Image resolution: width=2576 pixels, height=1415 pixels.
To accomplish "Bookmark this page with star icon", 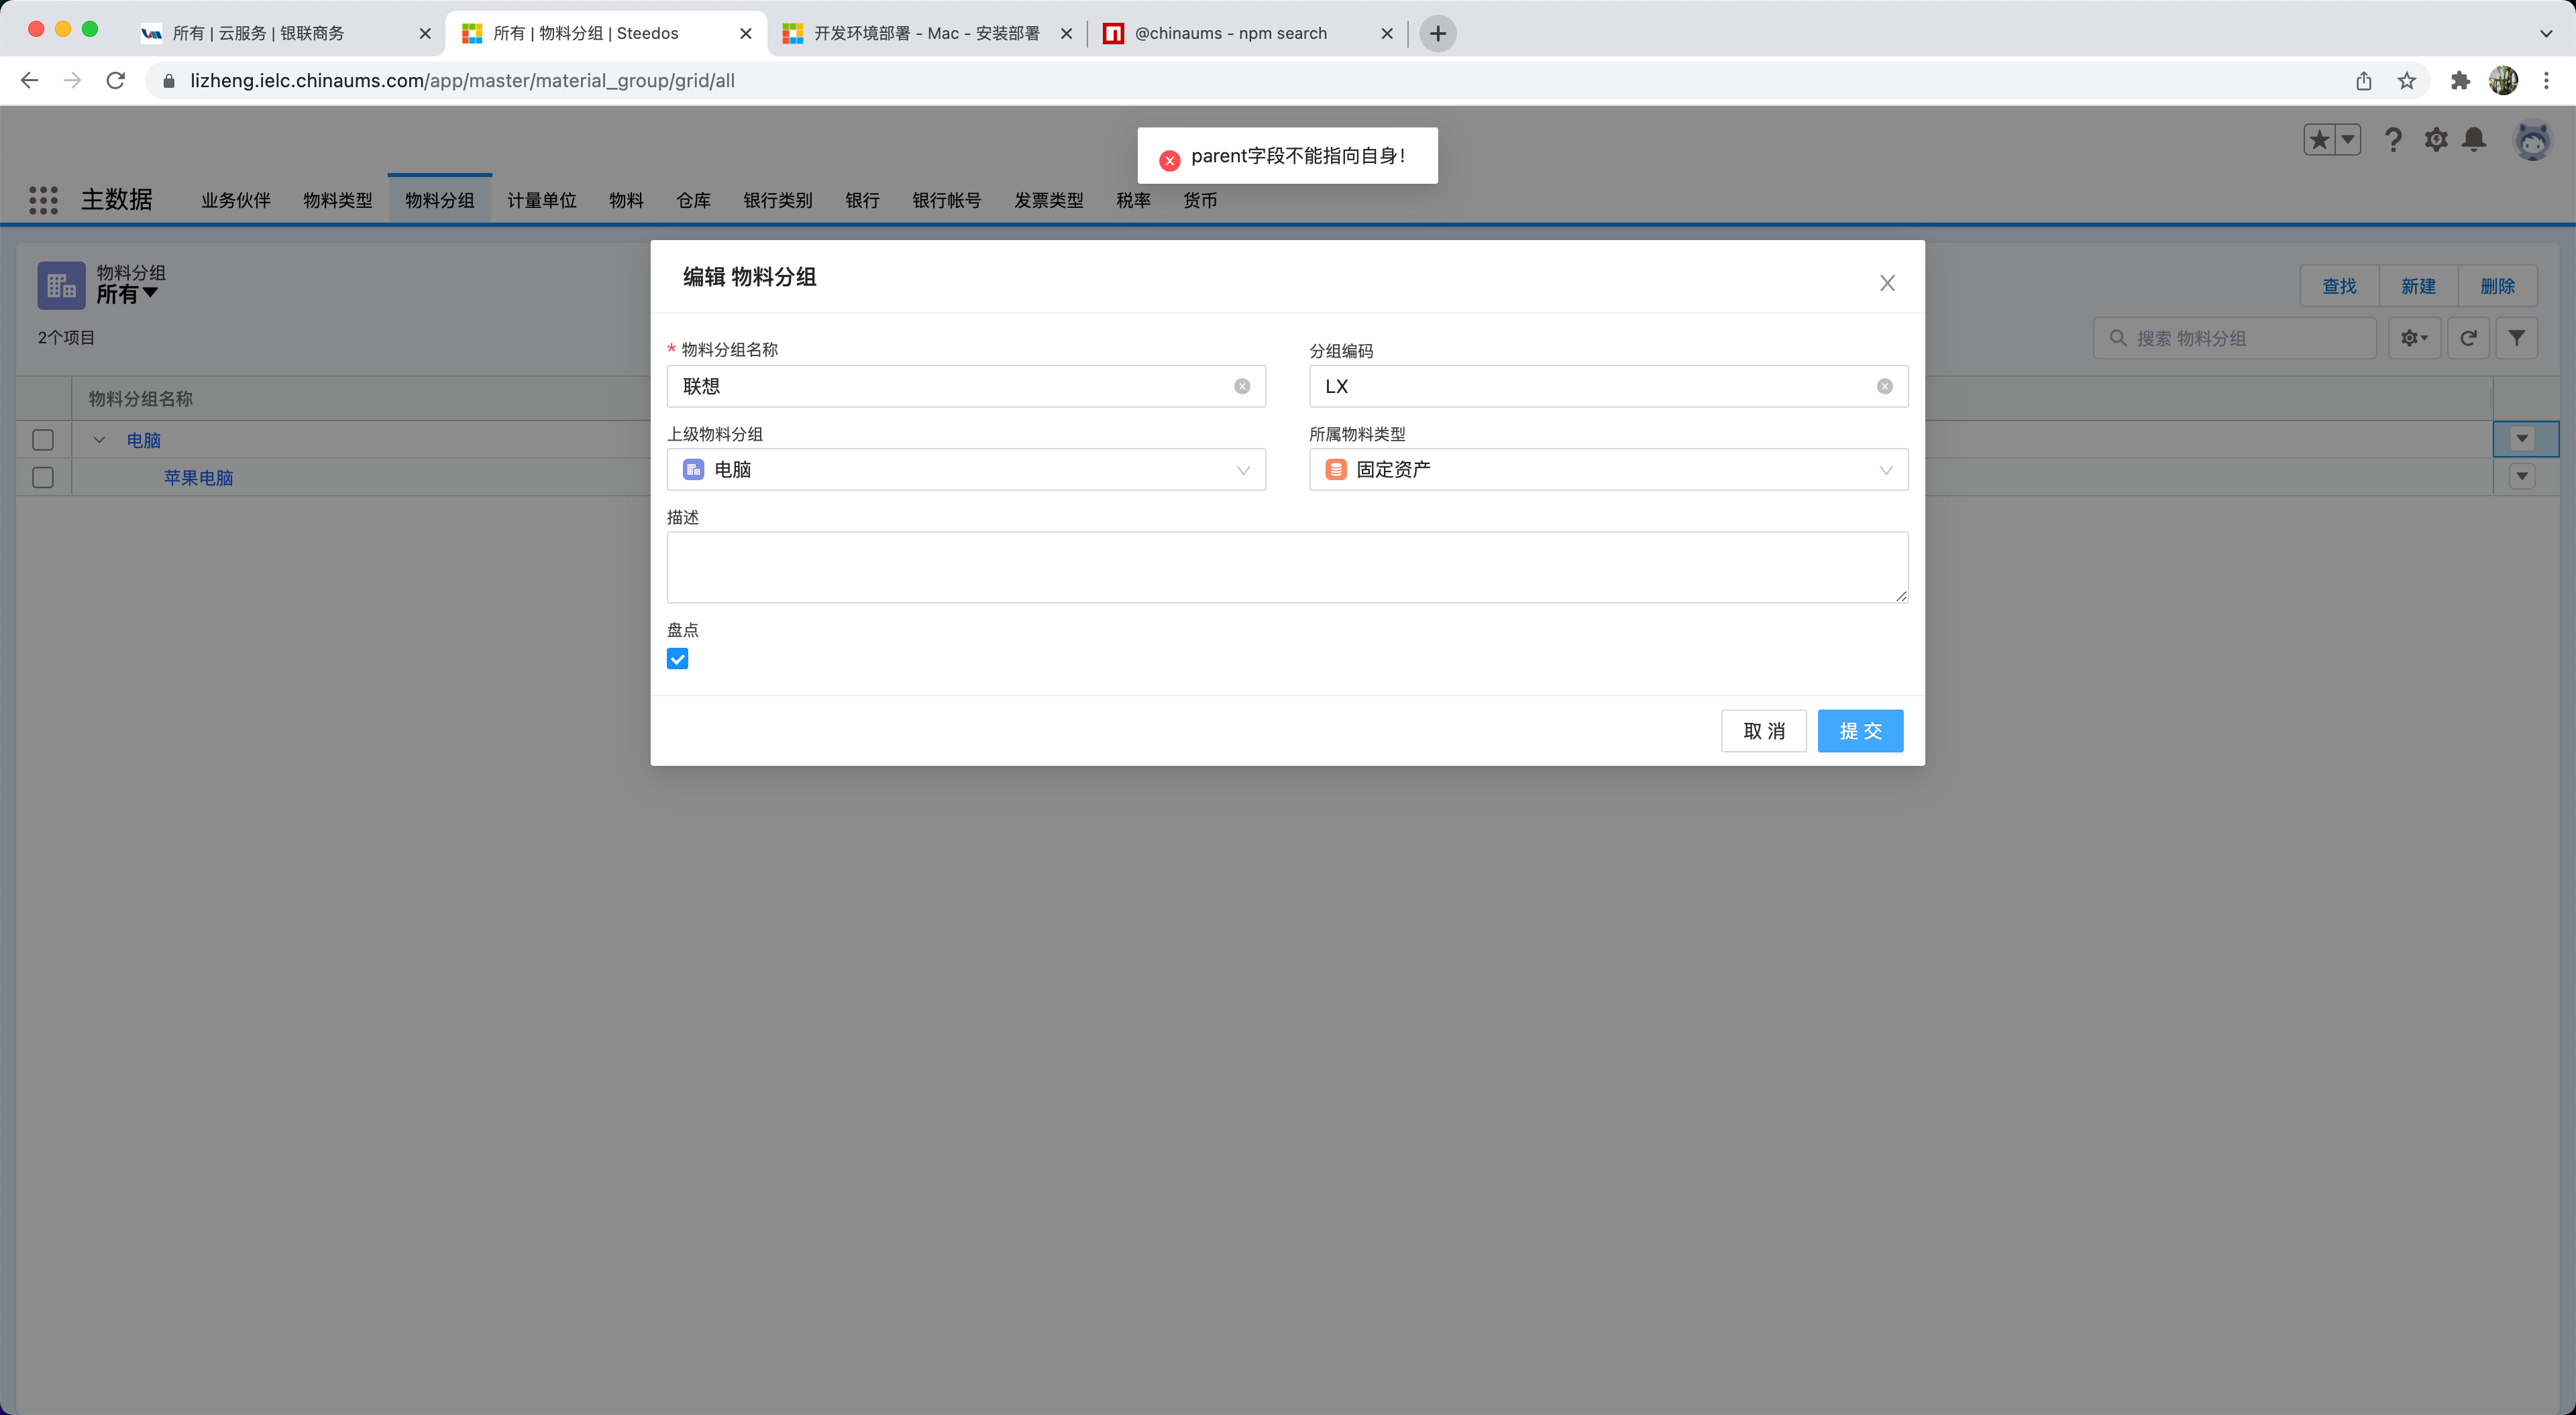I will coord(2407,81).
